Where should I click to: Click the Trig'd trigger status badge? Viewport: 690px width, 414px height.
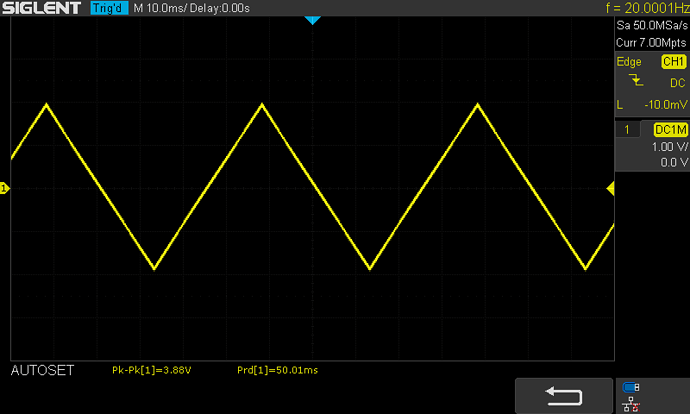pyautogui.click(x=108, y=9)
